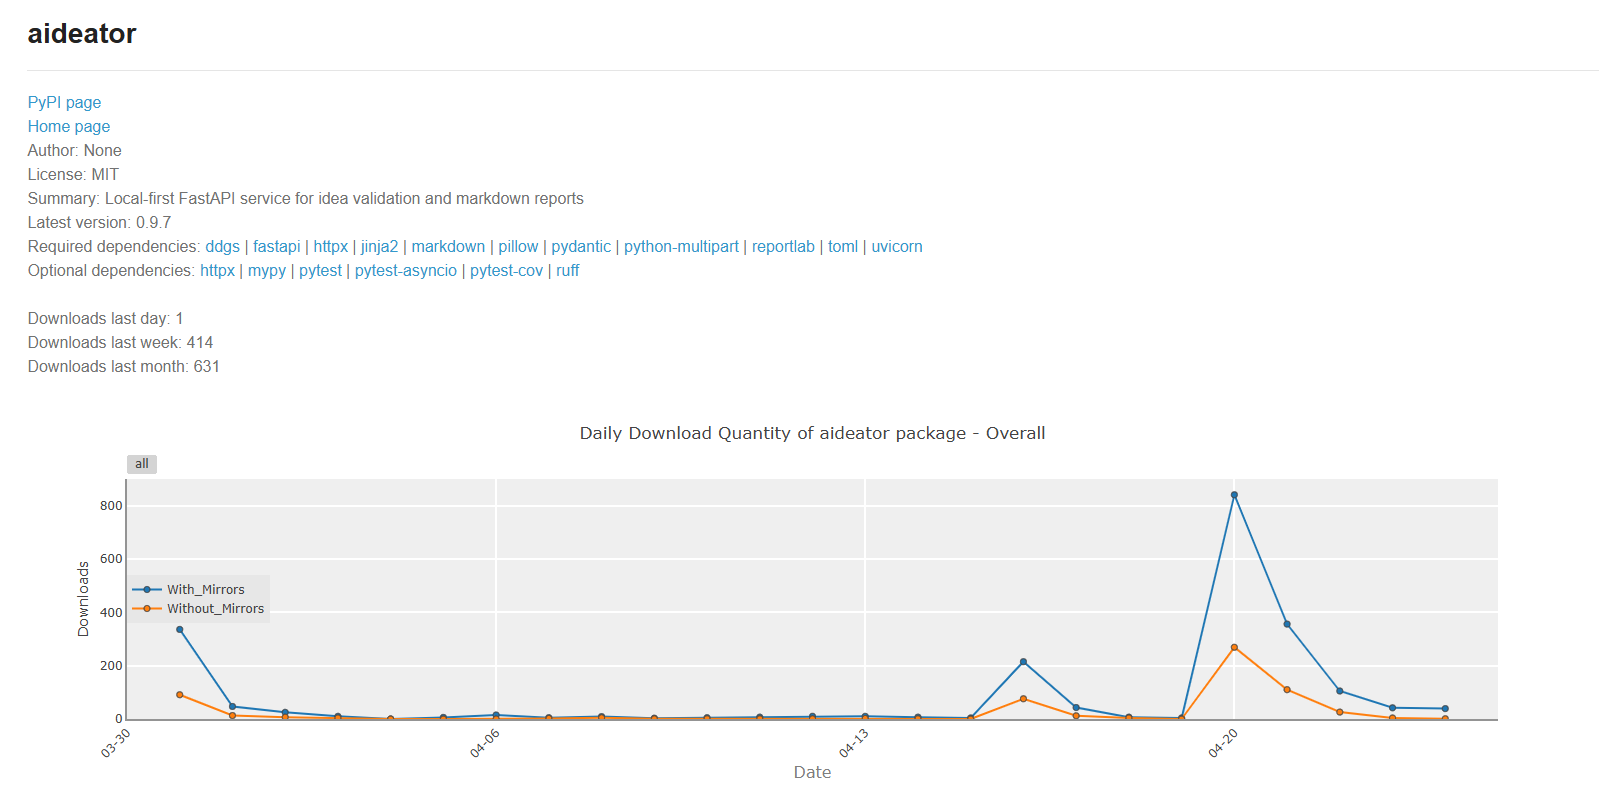Click the Without_Mirrors peak point at 04-20
The height and width of the screenshot is (797, 1619).
(1234, 648)
